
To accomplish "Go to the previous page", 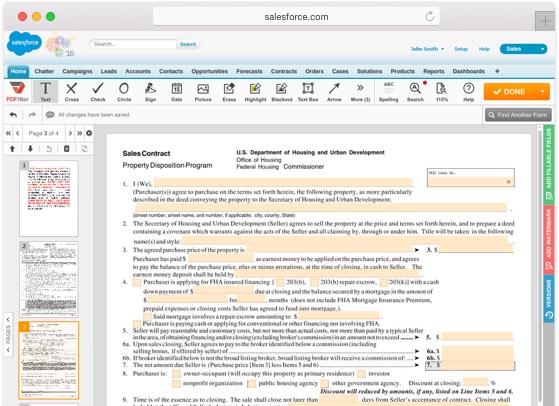I will coord(17,133).
